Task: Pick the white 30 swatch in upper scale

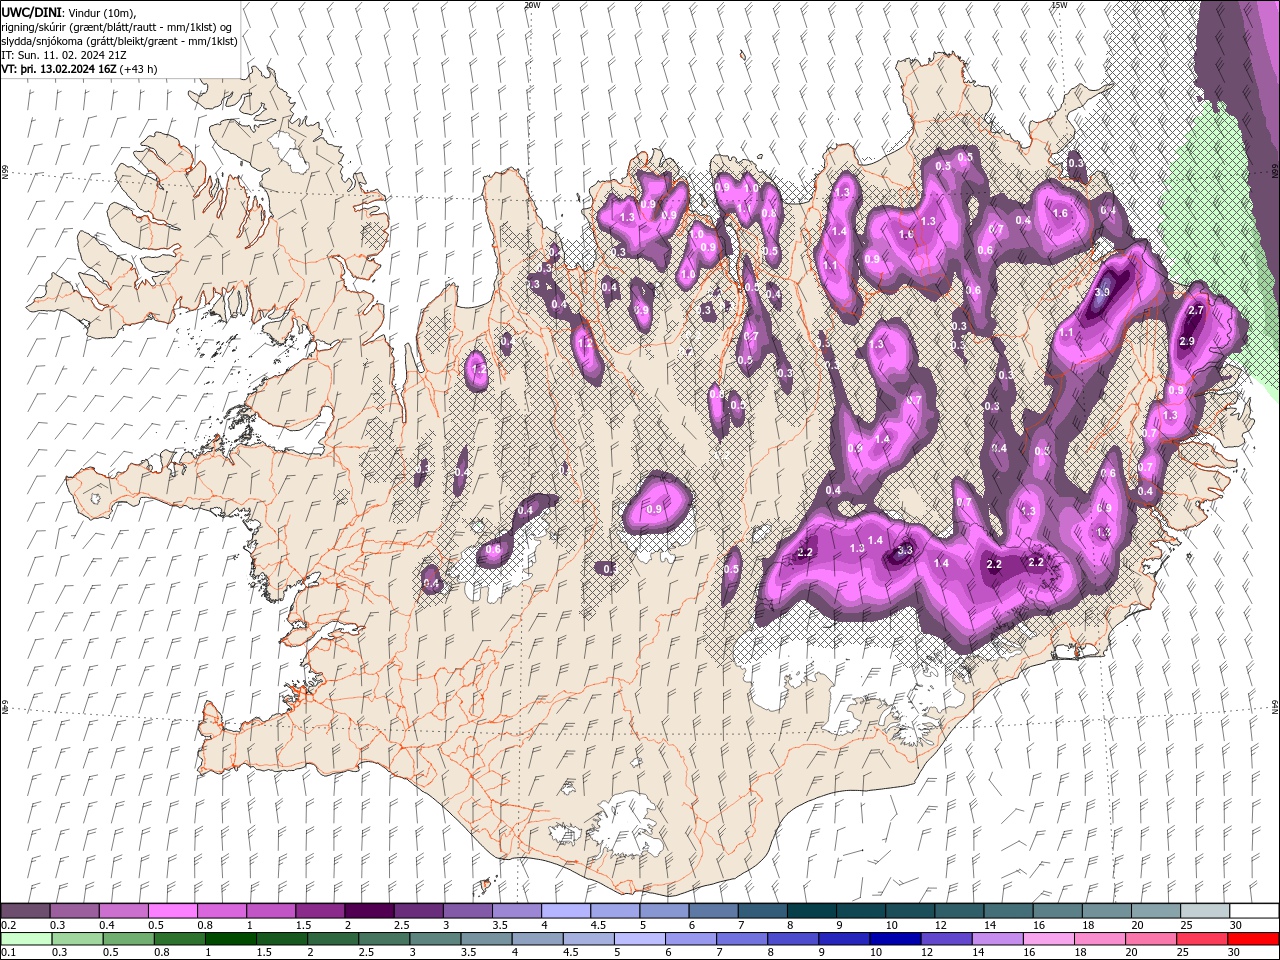Action: (1254, 911)
